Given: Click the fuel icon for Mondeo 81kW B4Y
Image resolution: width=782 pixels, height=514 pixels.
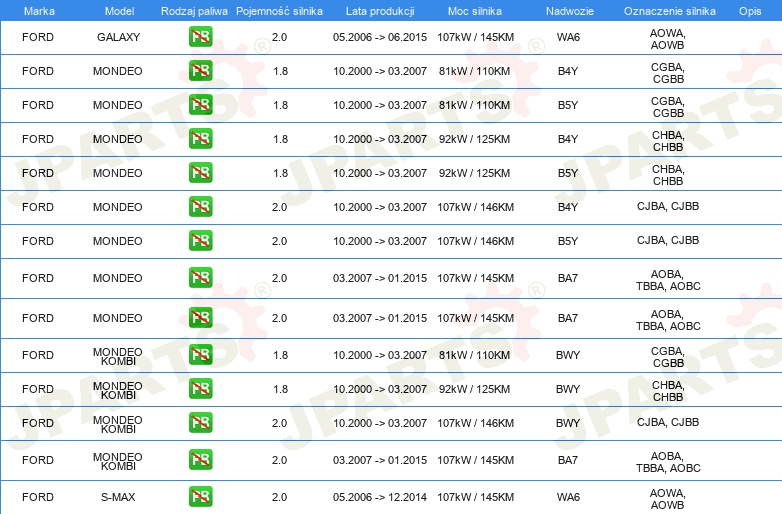Looking at the screenshot, I should pos(200,71).
